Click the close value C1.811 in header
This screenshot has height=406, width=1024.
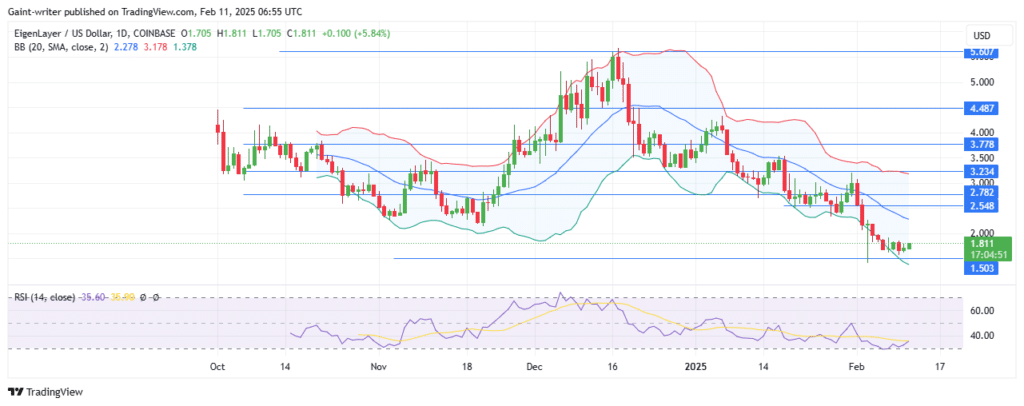[299, 33]
